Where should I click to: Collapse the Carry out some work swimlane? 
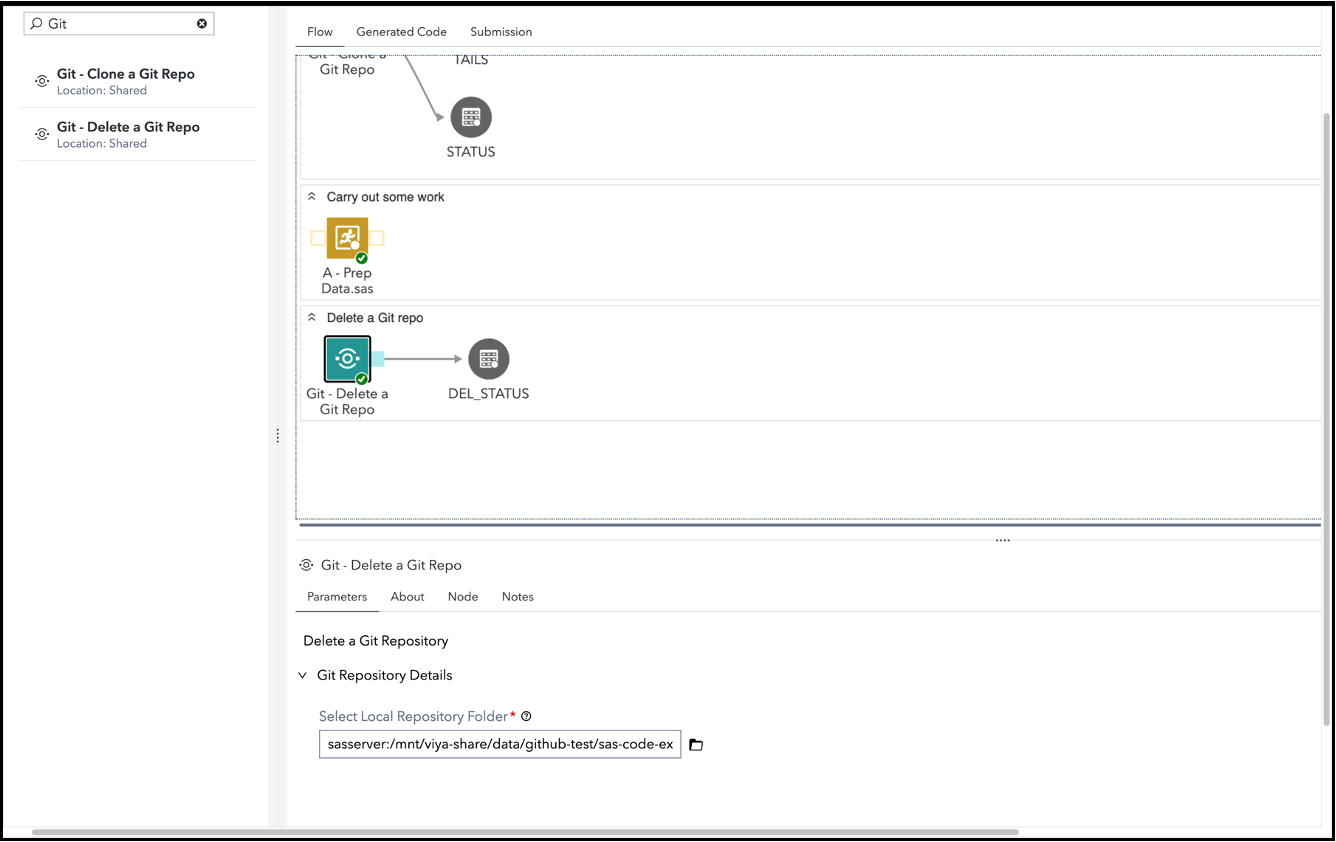[311, 197]
